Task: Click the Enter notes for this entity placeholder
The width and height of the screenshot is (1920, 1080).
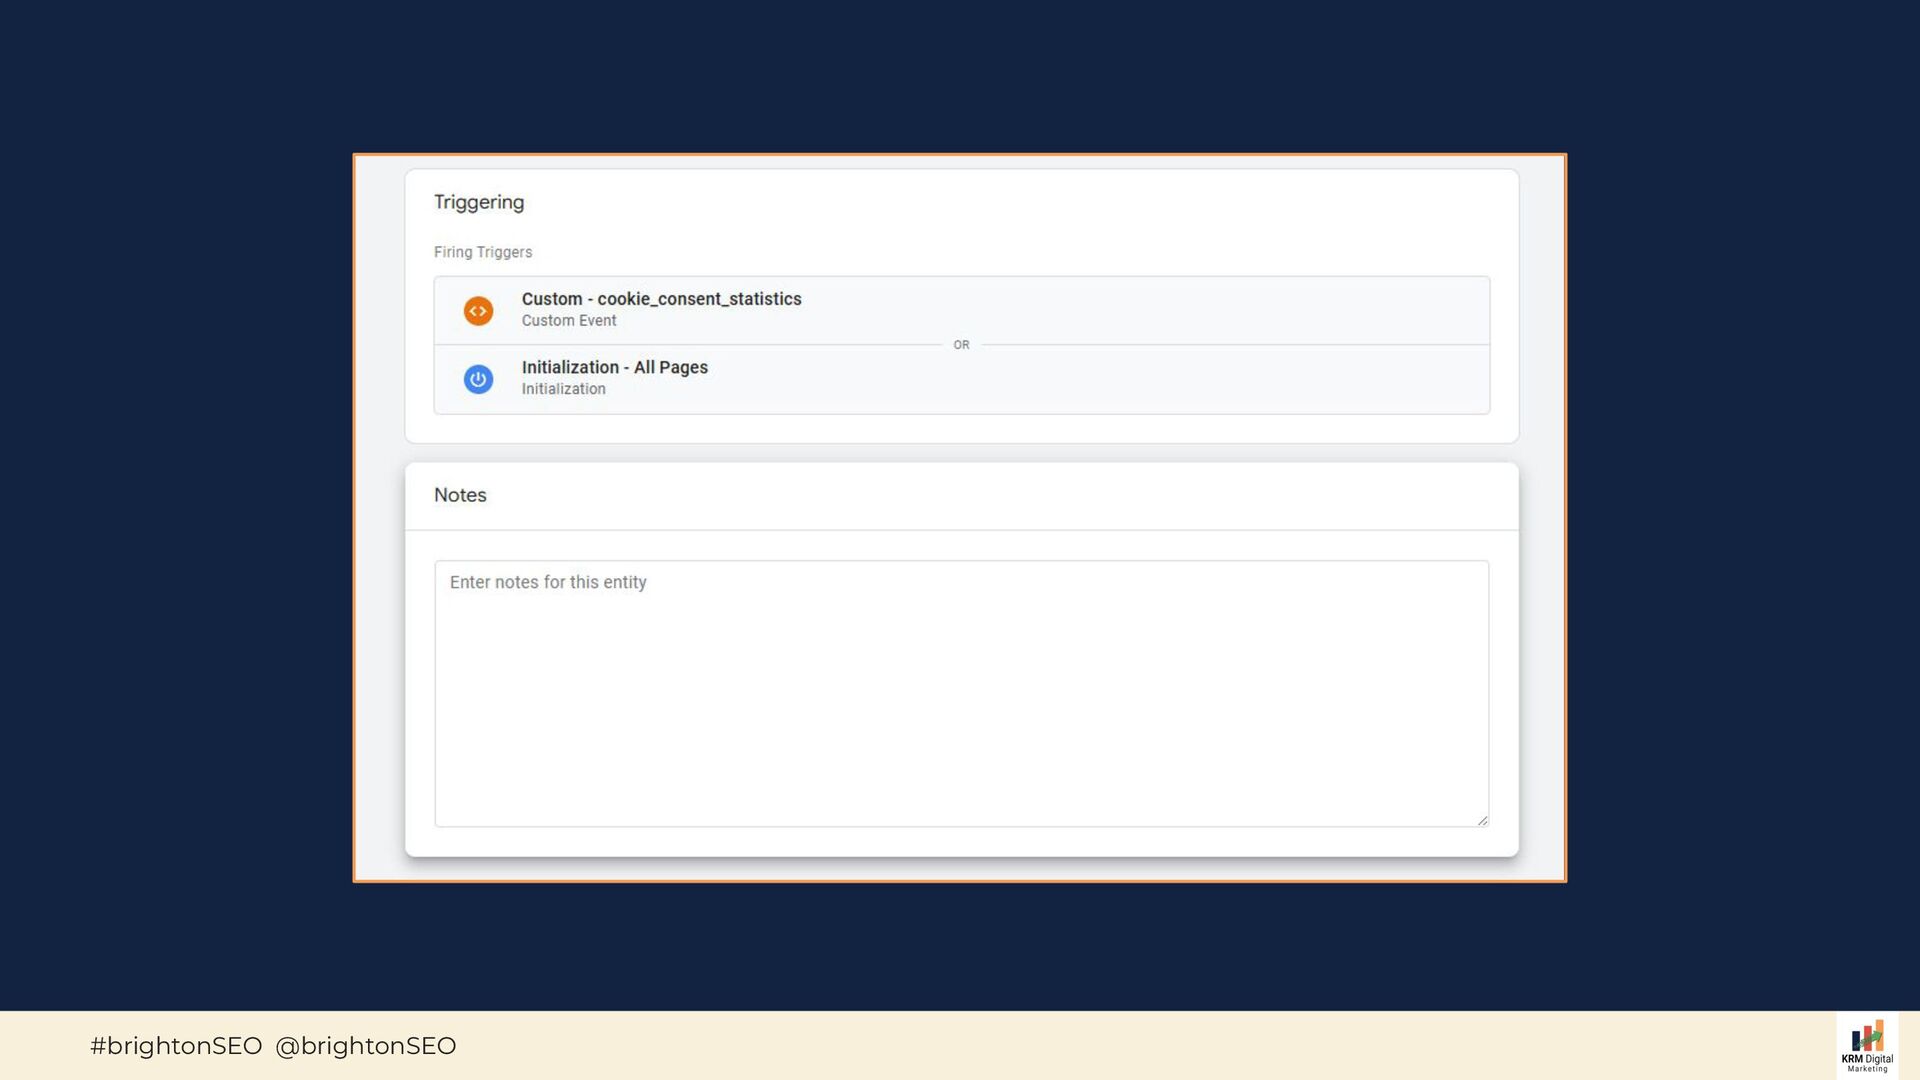Action: (x=548, y=582)
